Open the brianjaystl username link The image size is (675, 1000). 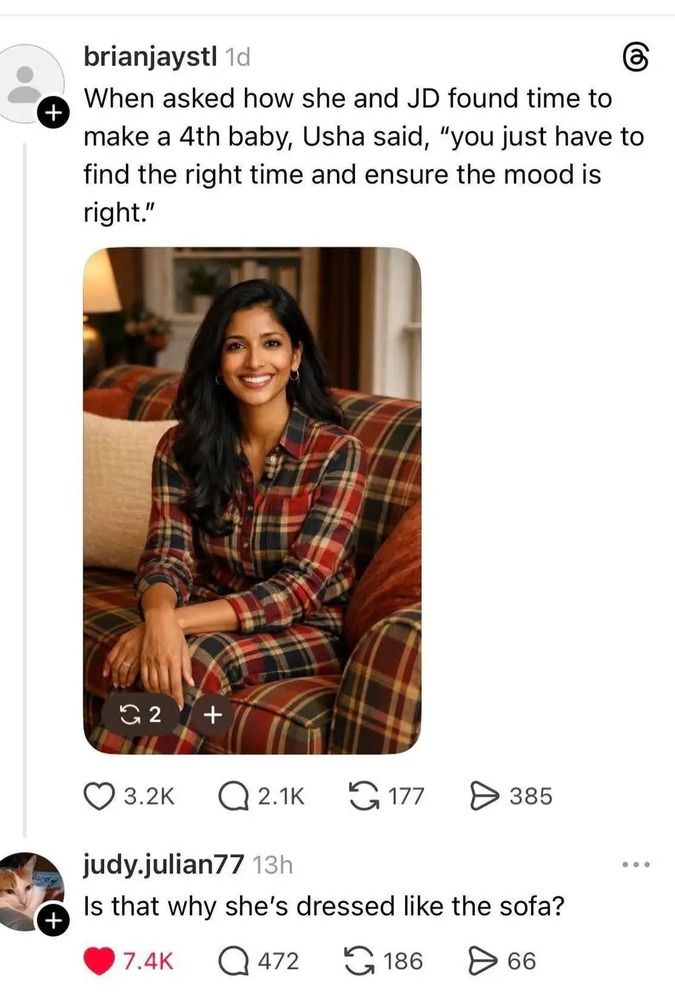click(x=151, y=57)
